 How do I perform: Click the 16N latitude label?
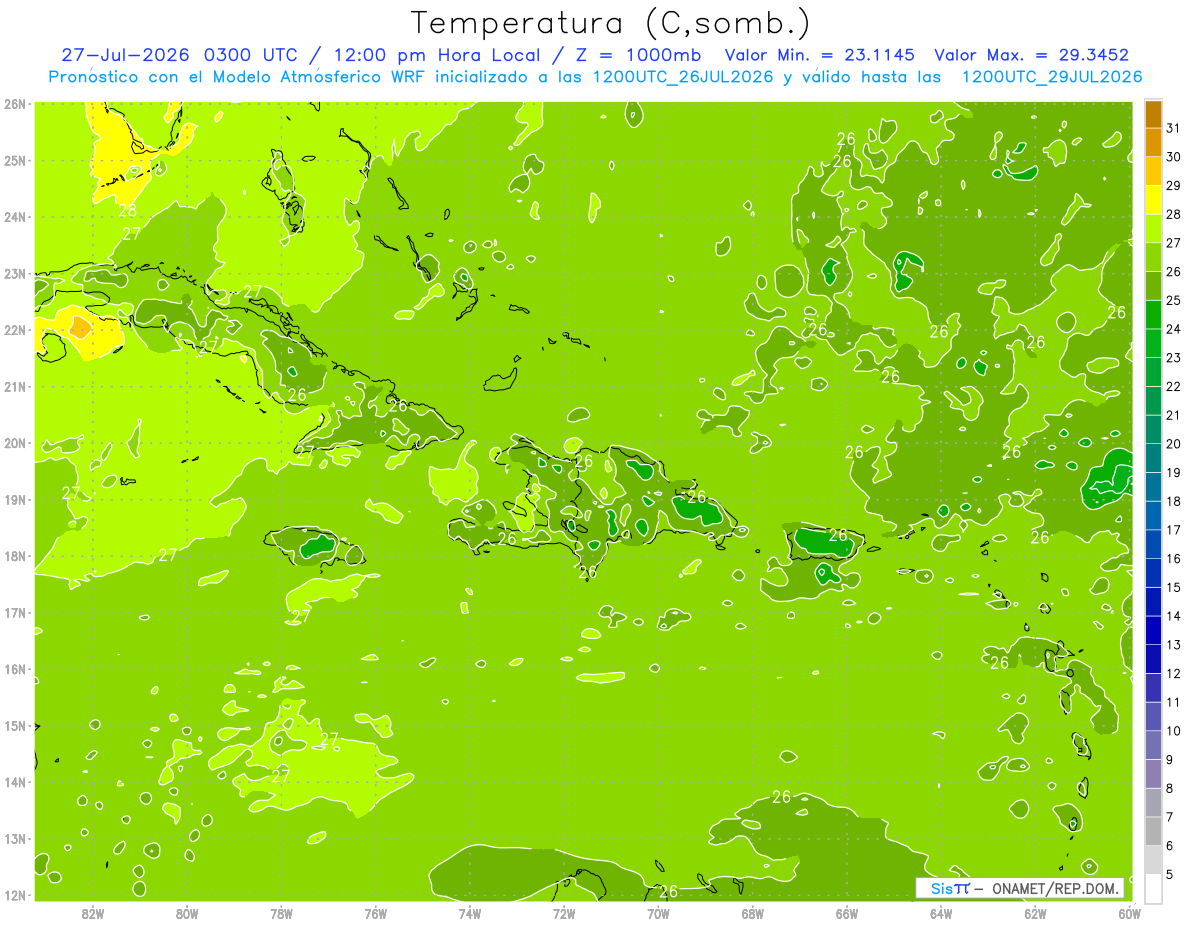coord(14,669)
